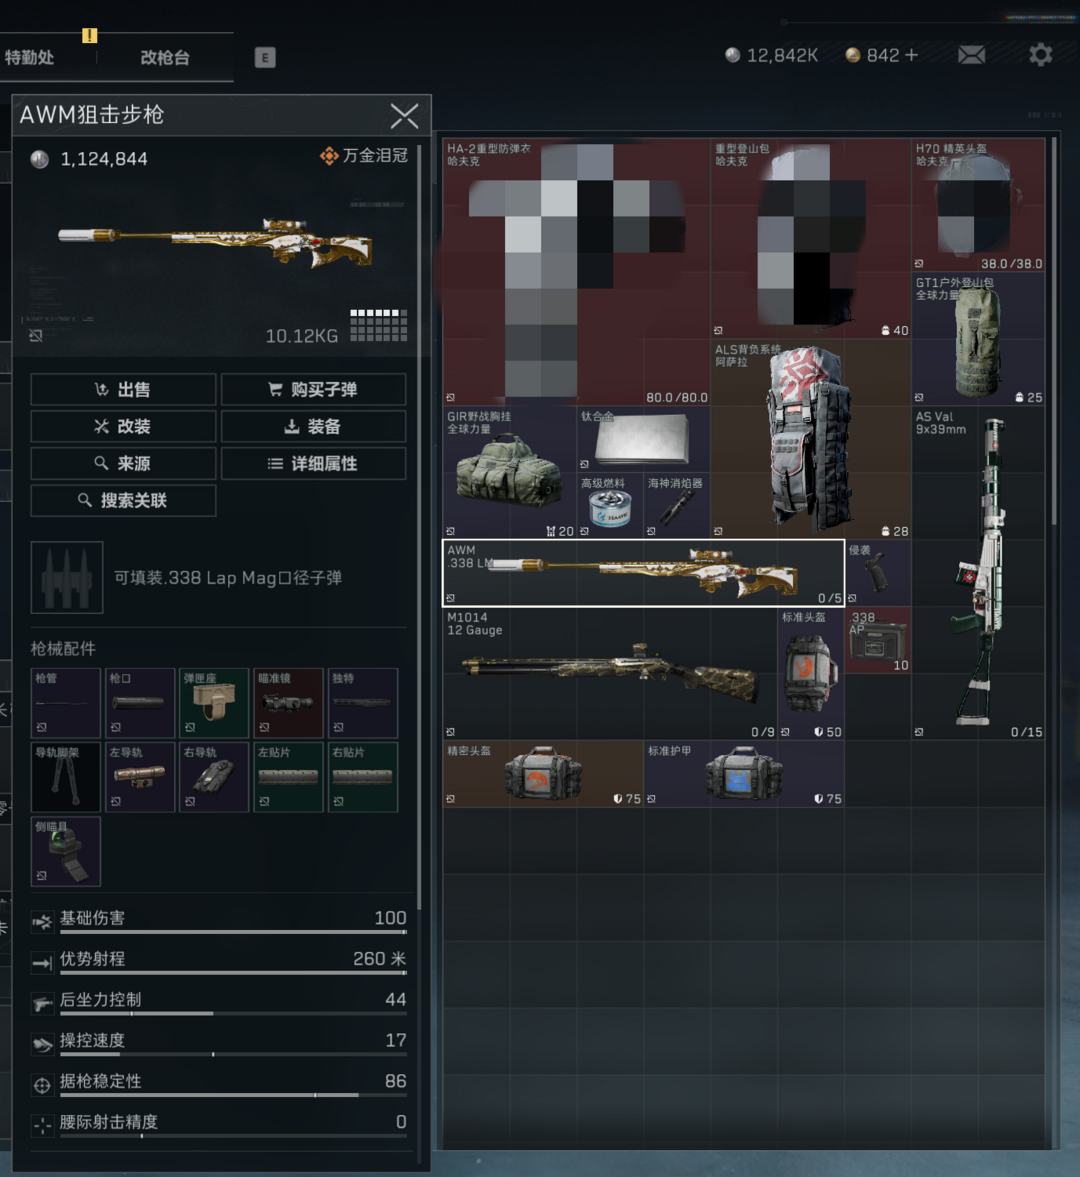Click the 出售 sell button
The height and width of the screenshot is (1177, 1080).
point(123,390)
